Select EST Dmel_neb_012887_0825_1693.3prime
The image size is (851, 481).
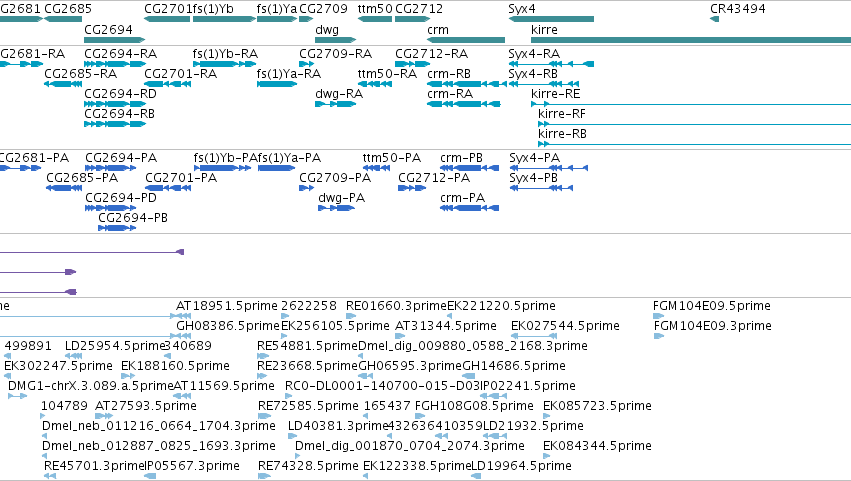click(158, 446)
